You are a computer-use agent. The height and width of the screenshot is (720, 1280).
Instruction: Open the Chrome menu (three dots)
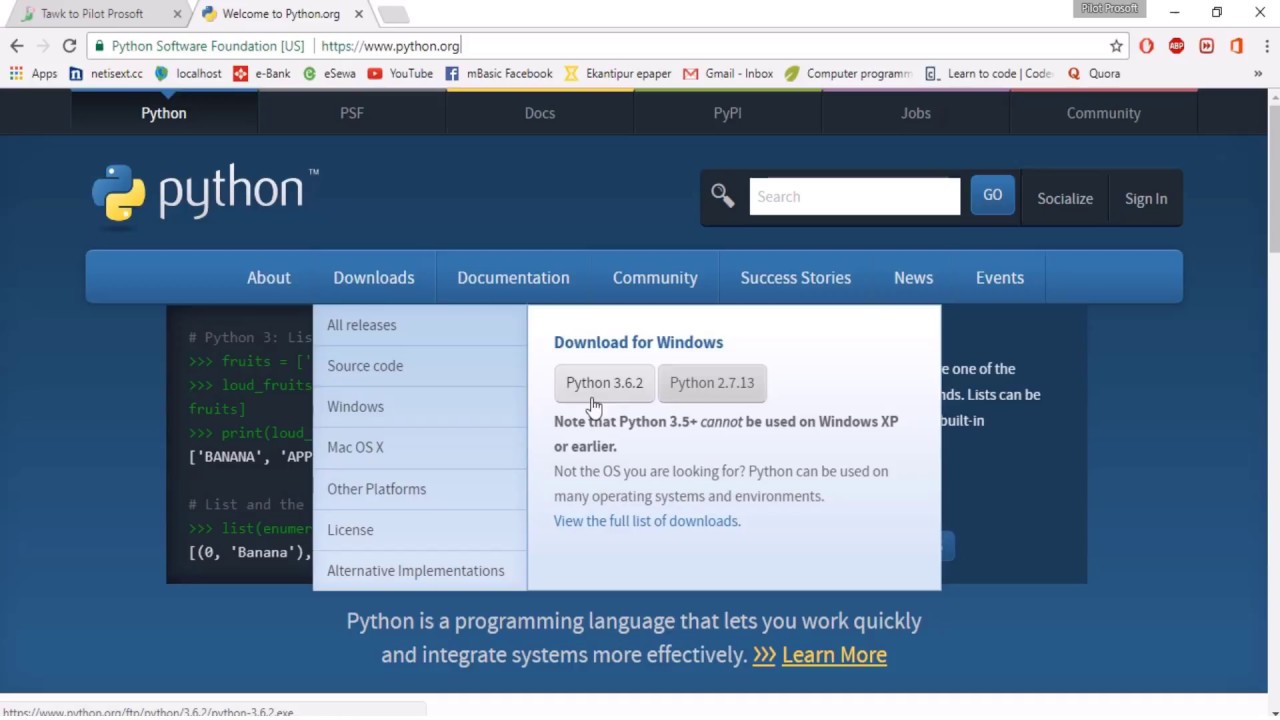click(x=1265, y=46)
